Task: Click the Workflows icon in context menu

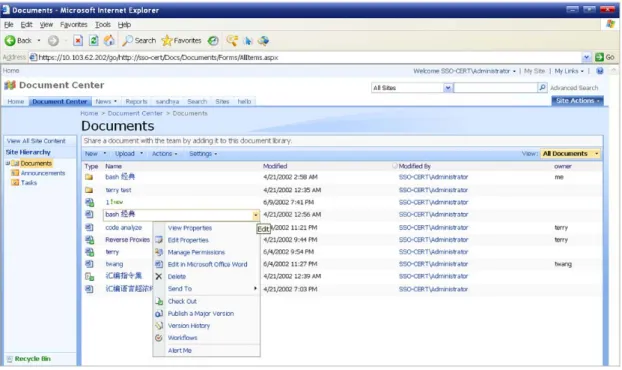Action: 159,338
